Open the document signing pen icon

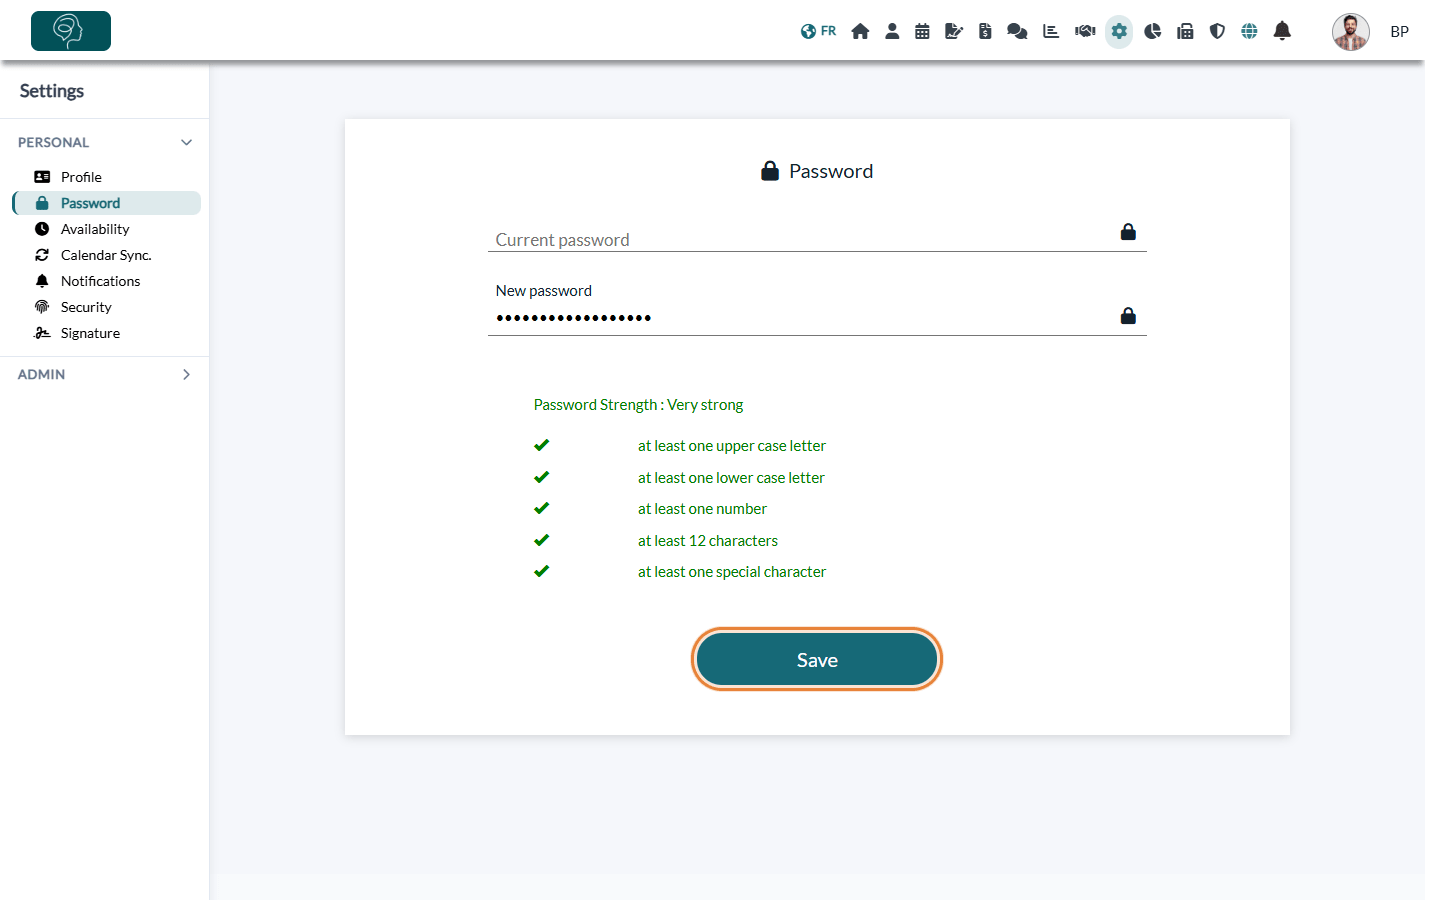coord(954,31)
